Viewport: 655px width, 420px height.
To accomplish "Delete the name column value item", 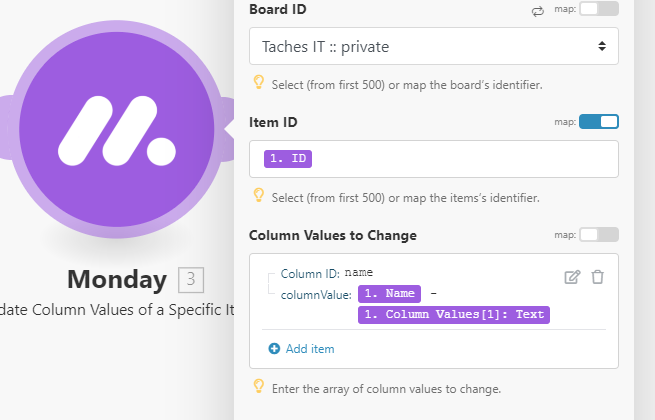I will click(597, 277).
